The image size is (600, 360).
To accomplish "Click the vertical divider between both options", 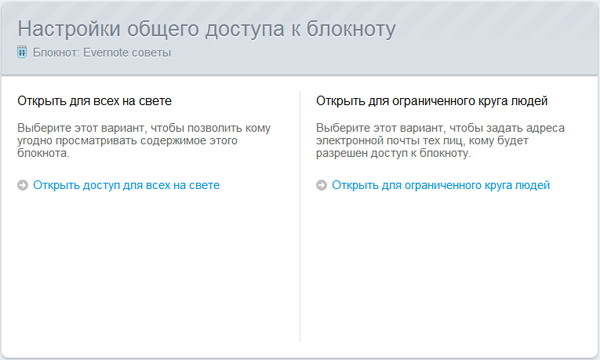I will (300, 216).
